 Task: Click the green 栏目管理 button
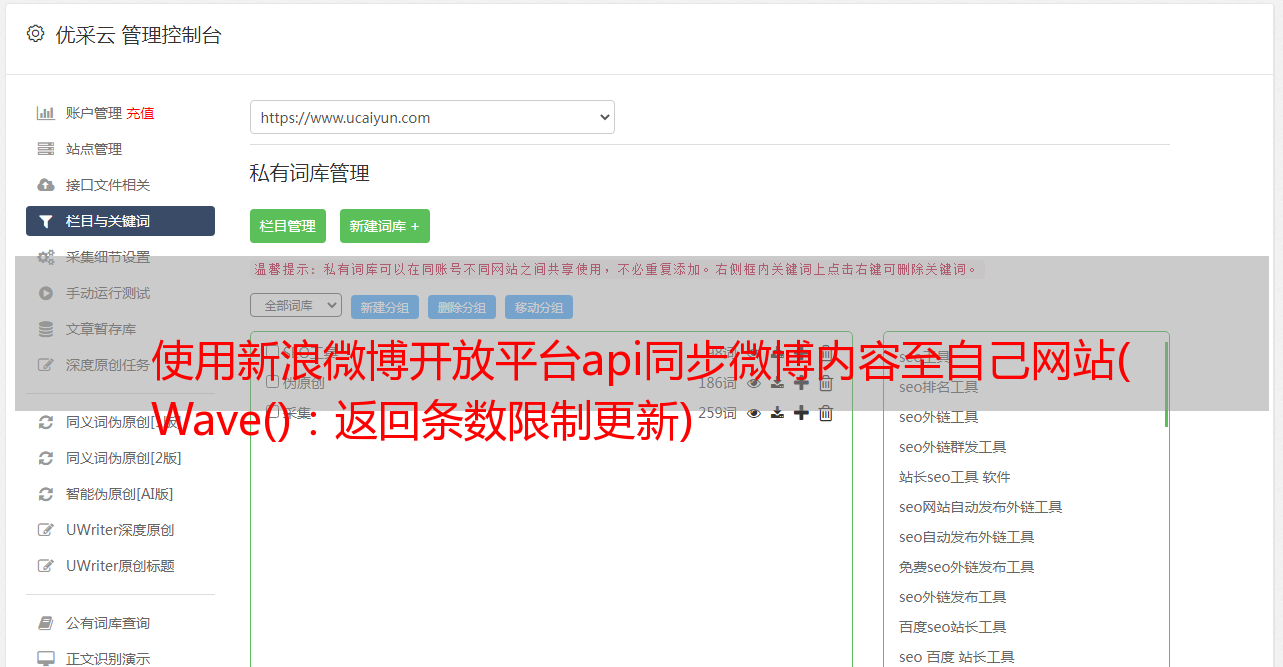tap(288, 226)
